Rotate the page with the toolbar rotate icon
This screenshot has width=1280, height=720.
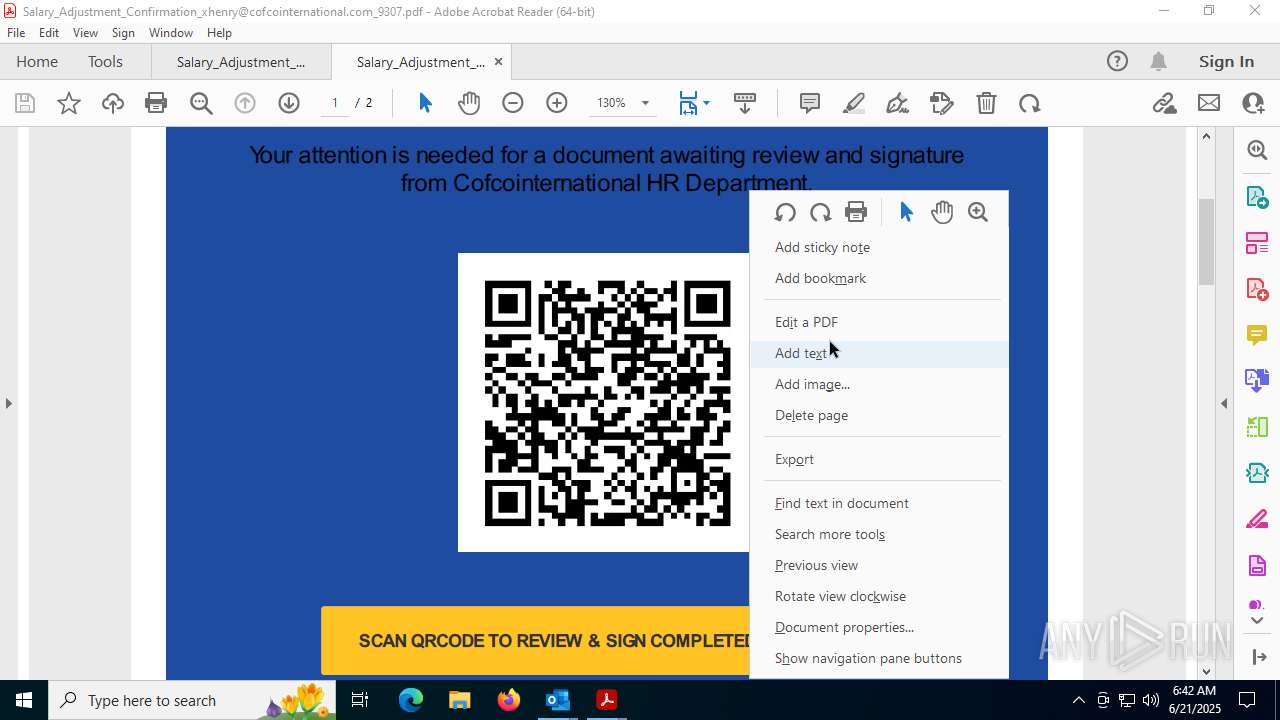coord(1030,103)
